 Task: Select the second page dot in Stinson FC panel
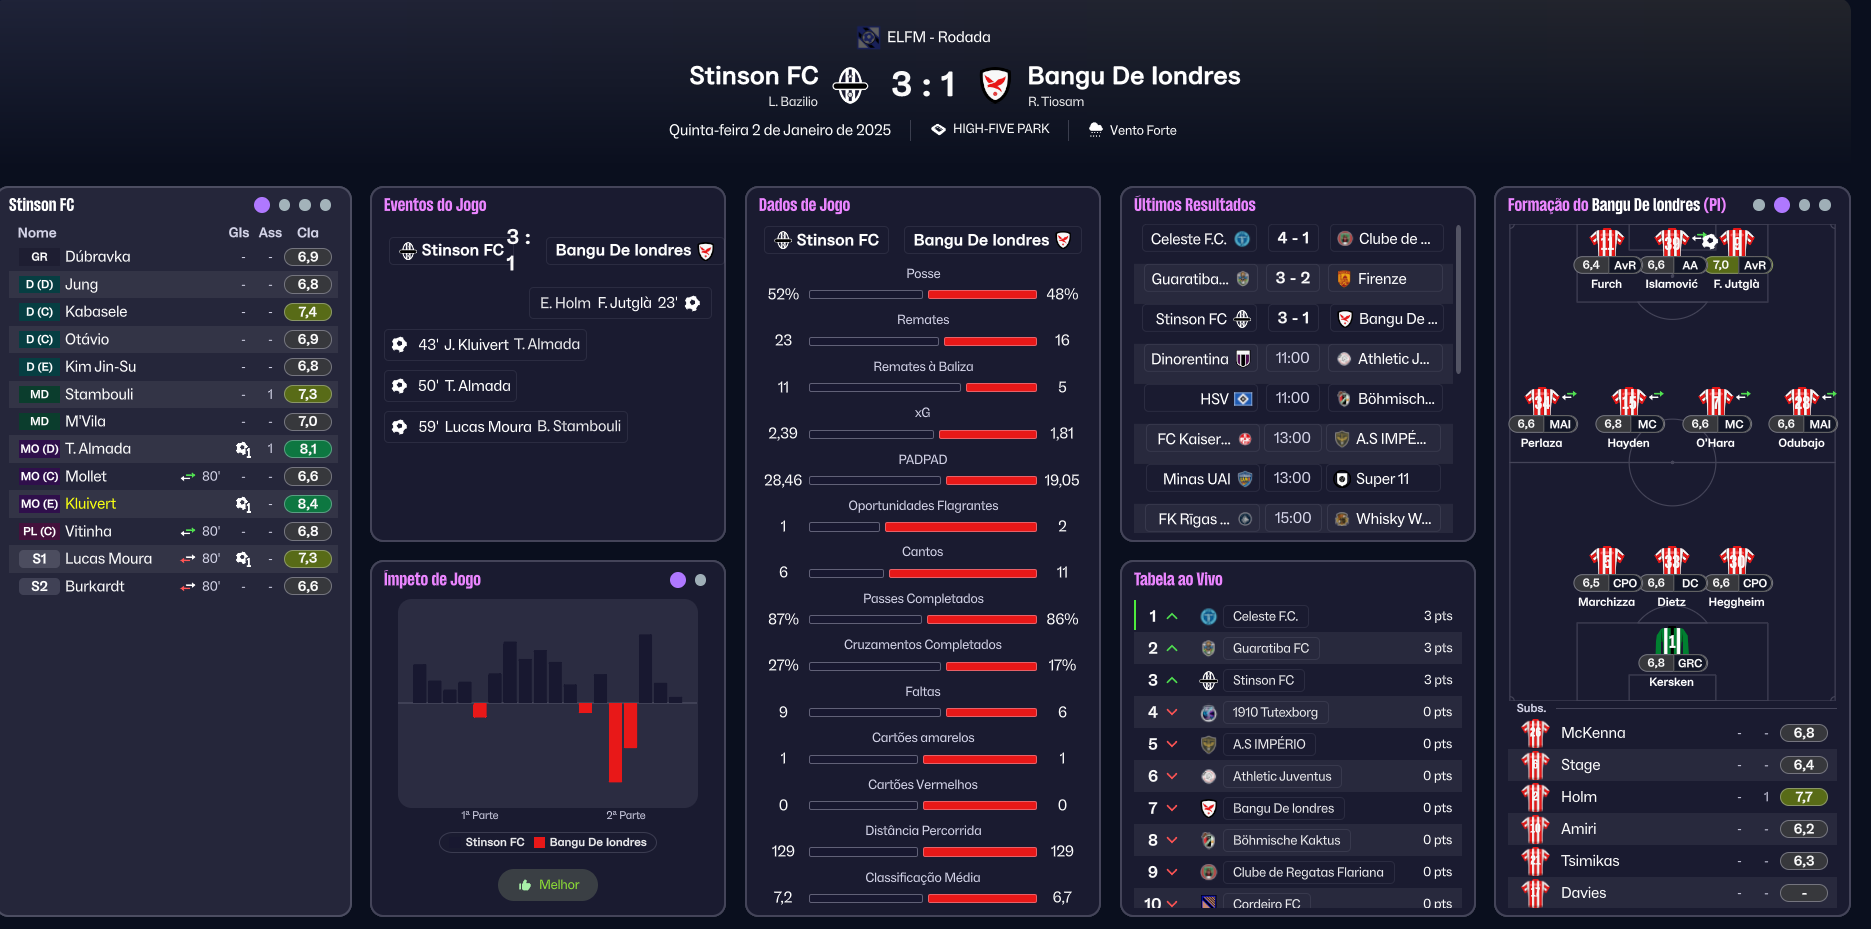click(284, 205)
